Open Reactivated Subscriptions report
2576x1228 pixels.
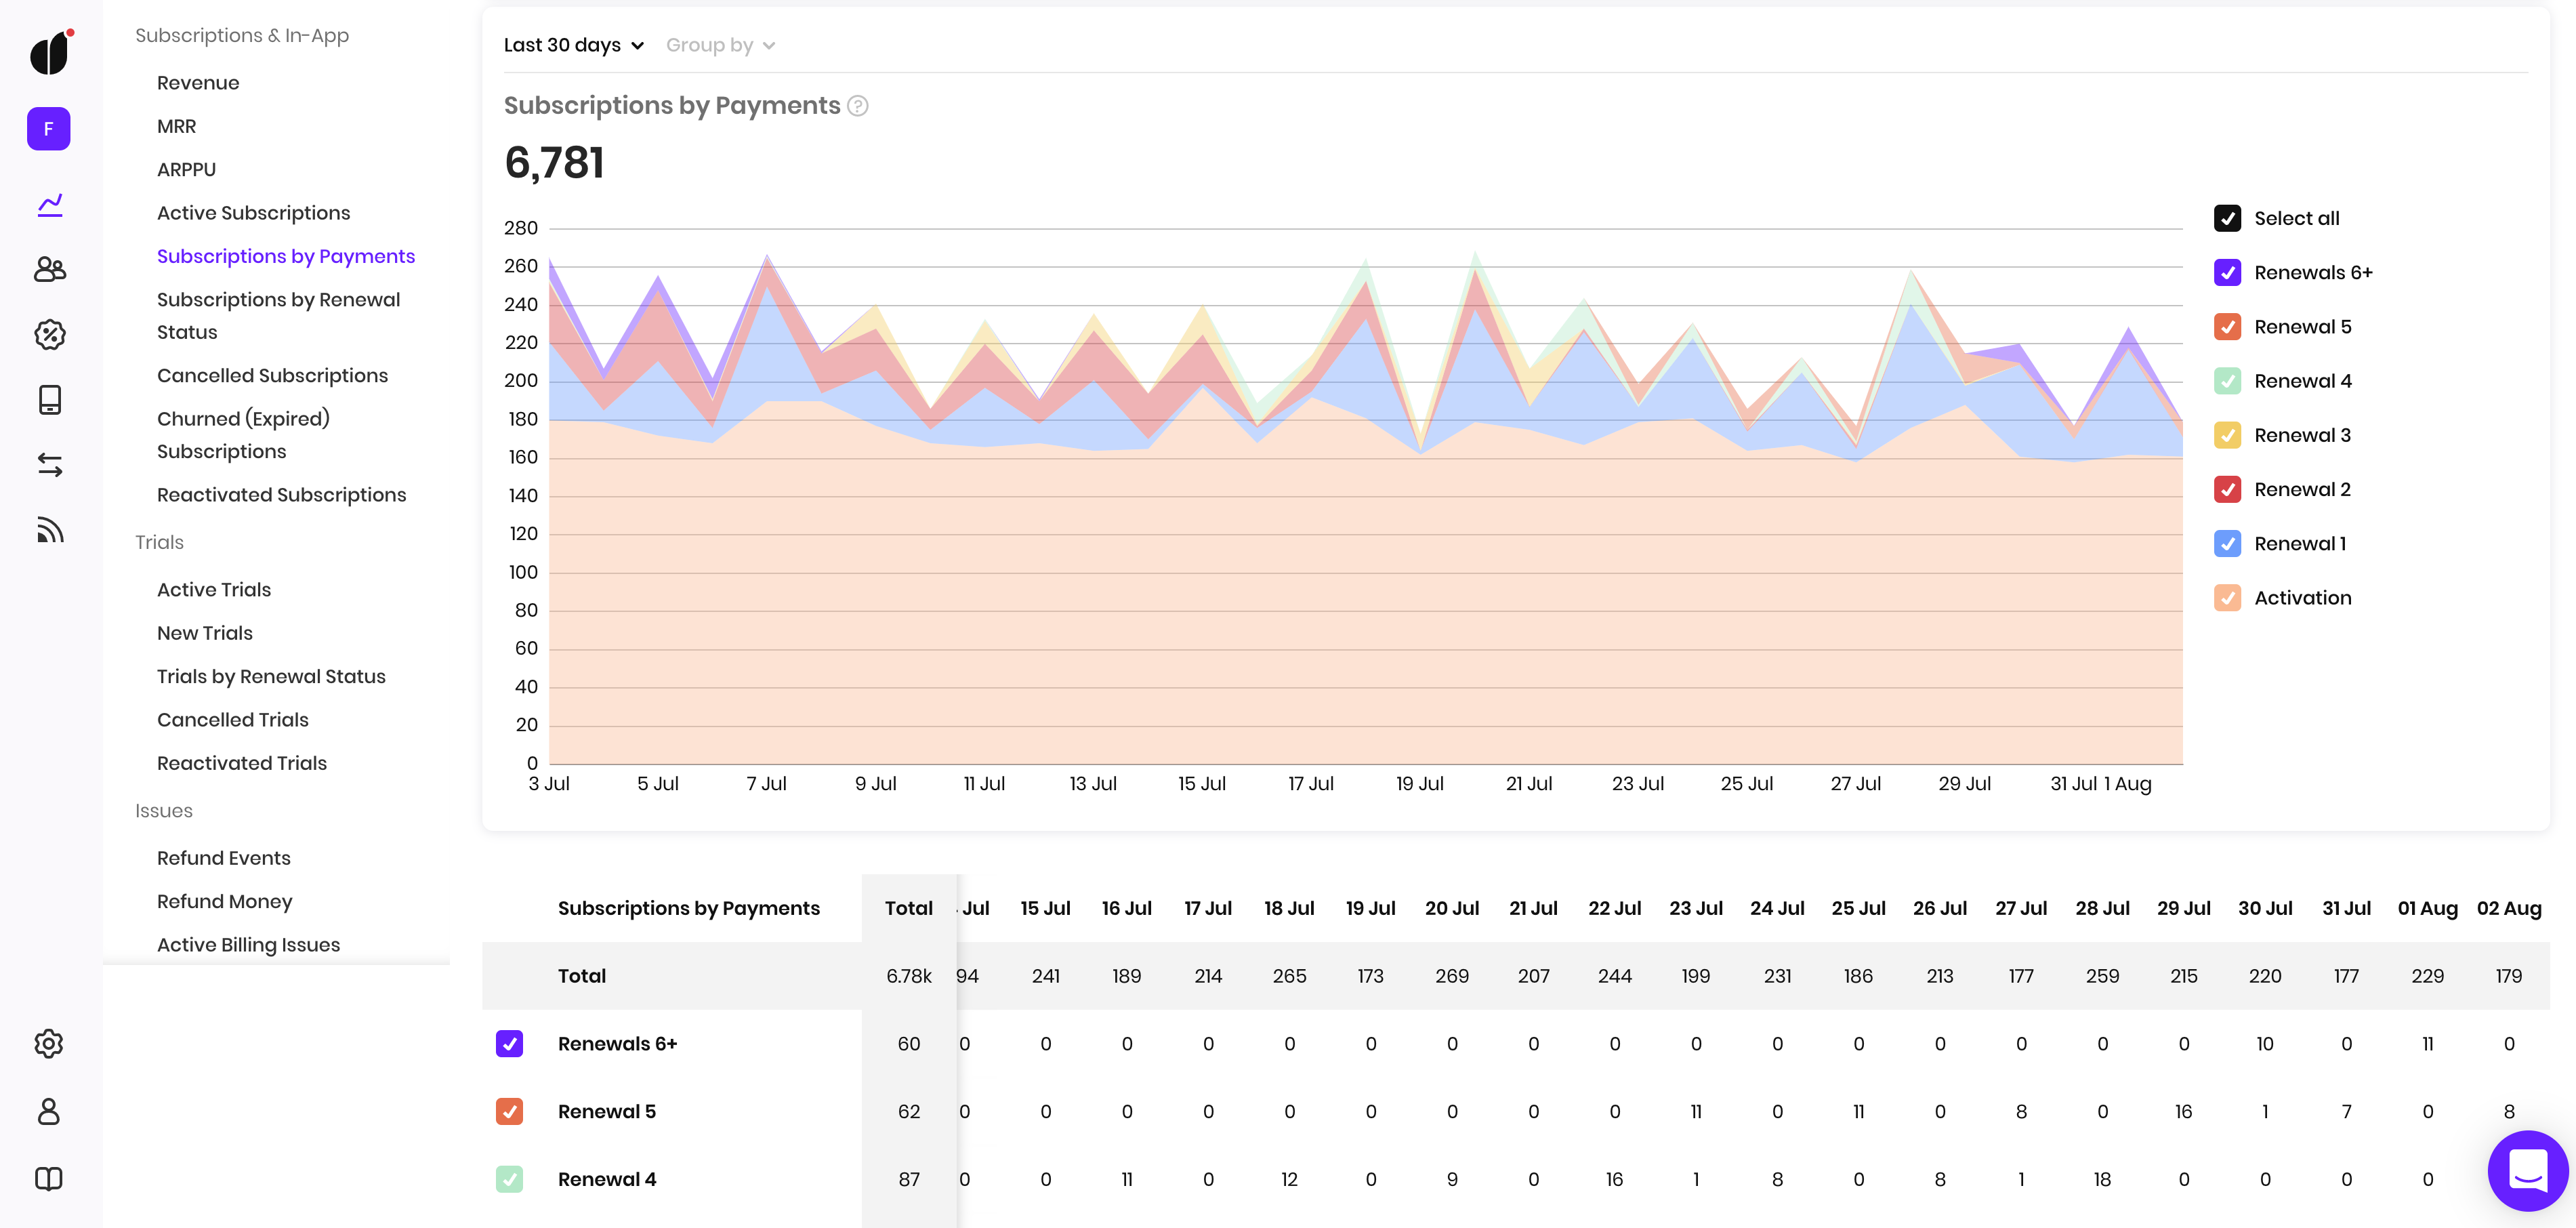(281, 495)
